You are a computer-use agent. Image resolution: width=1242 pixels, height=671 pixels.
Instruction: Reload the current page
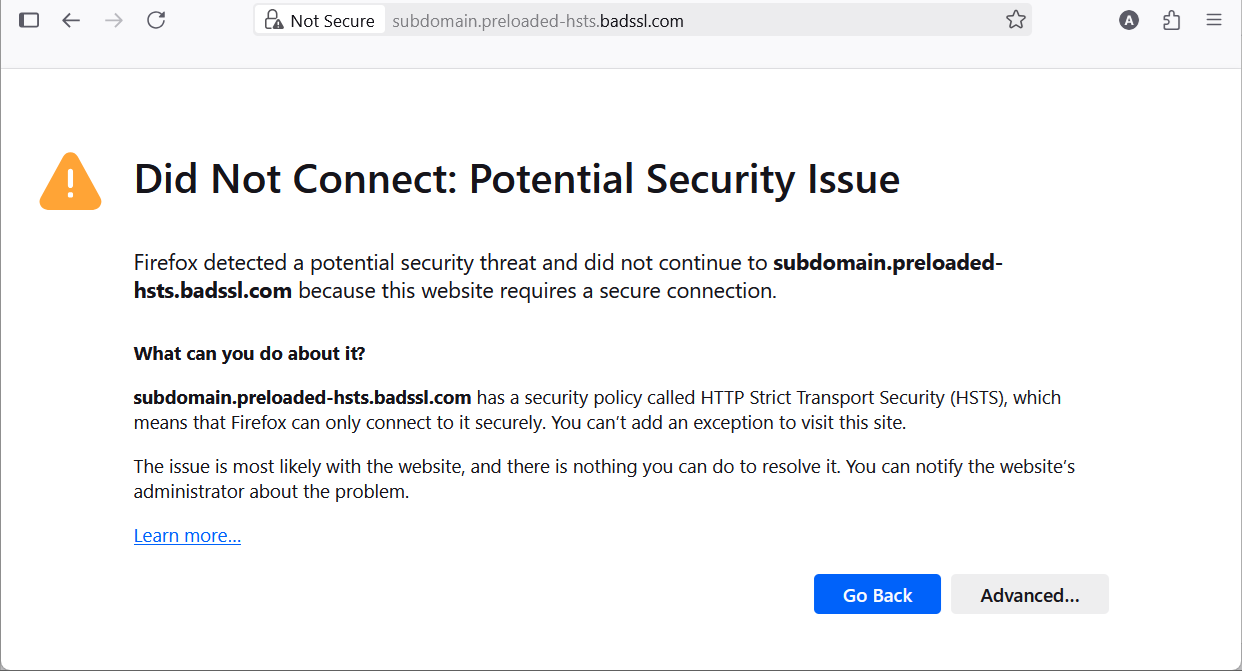click(156, 20)
